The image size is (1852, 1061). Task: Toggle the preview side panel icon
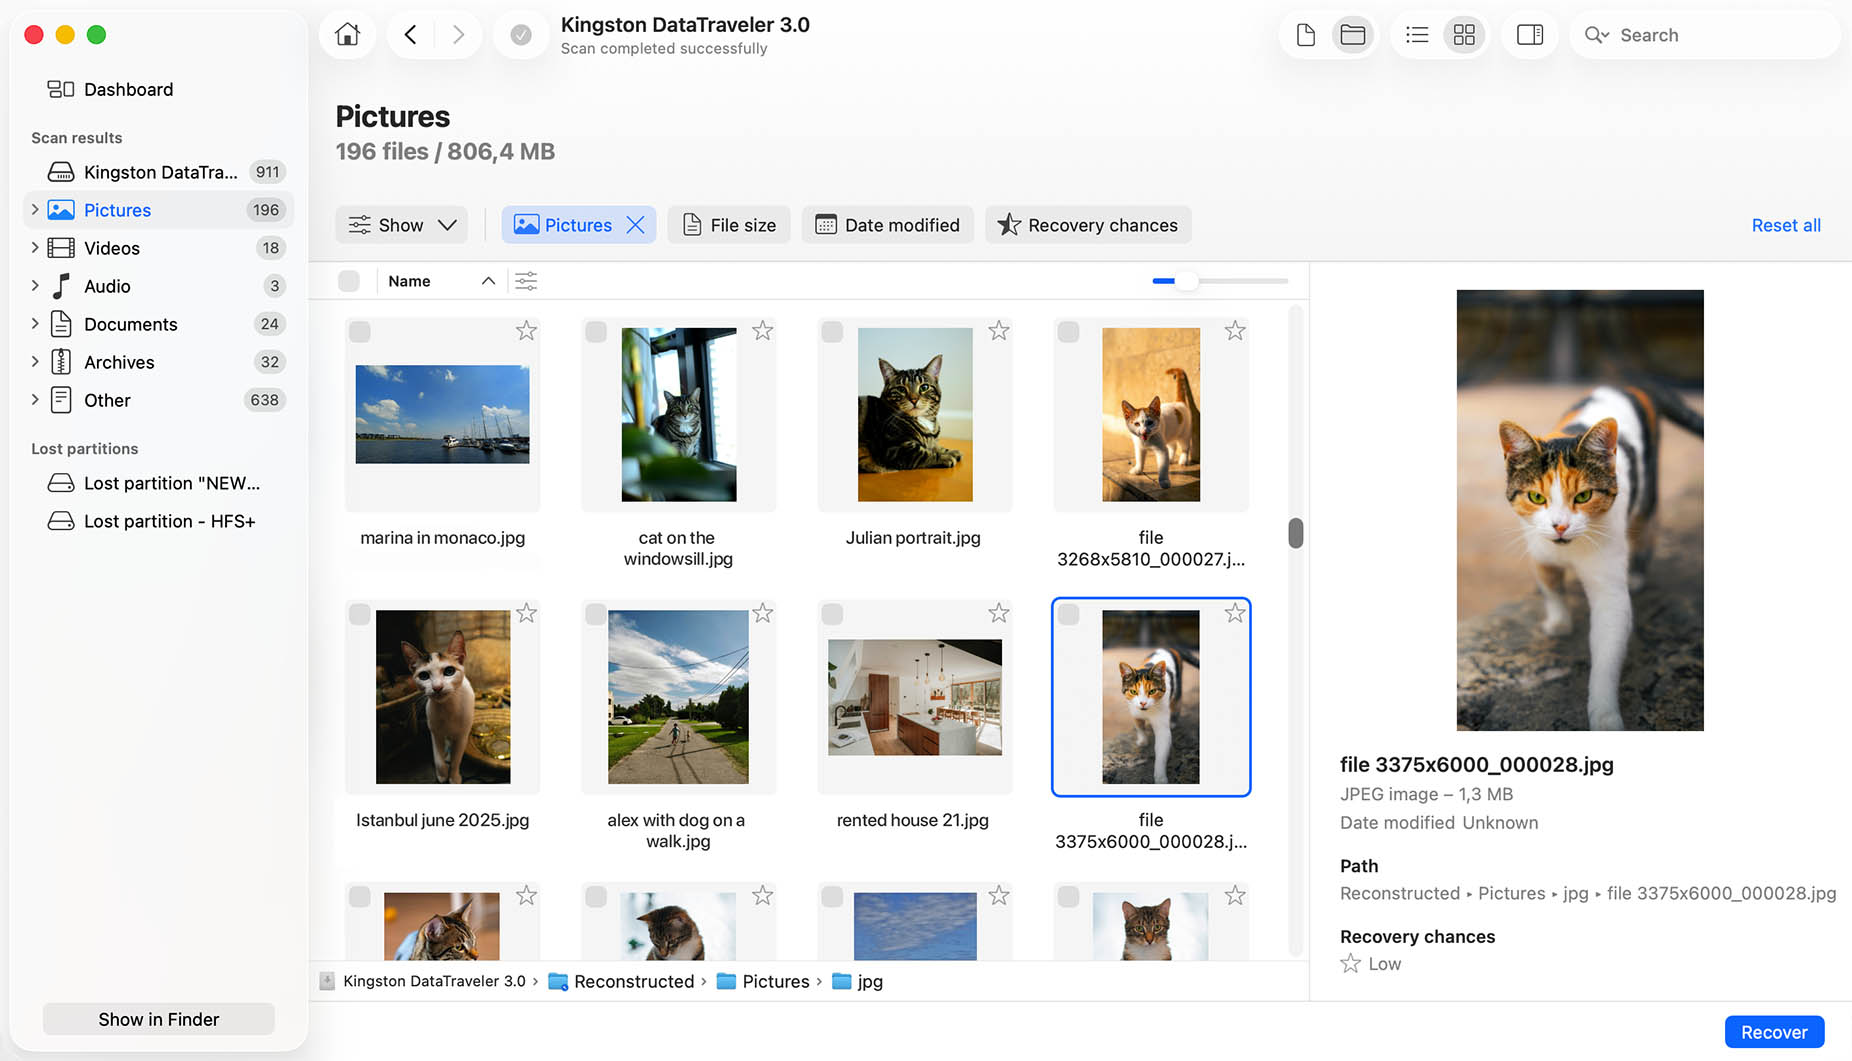(1530, 35)
